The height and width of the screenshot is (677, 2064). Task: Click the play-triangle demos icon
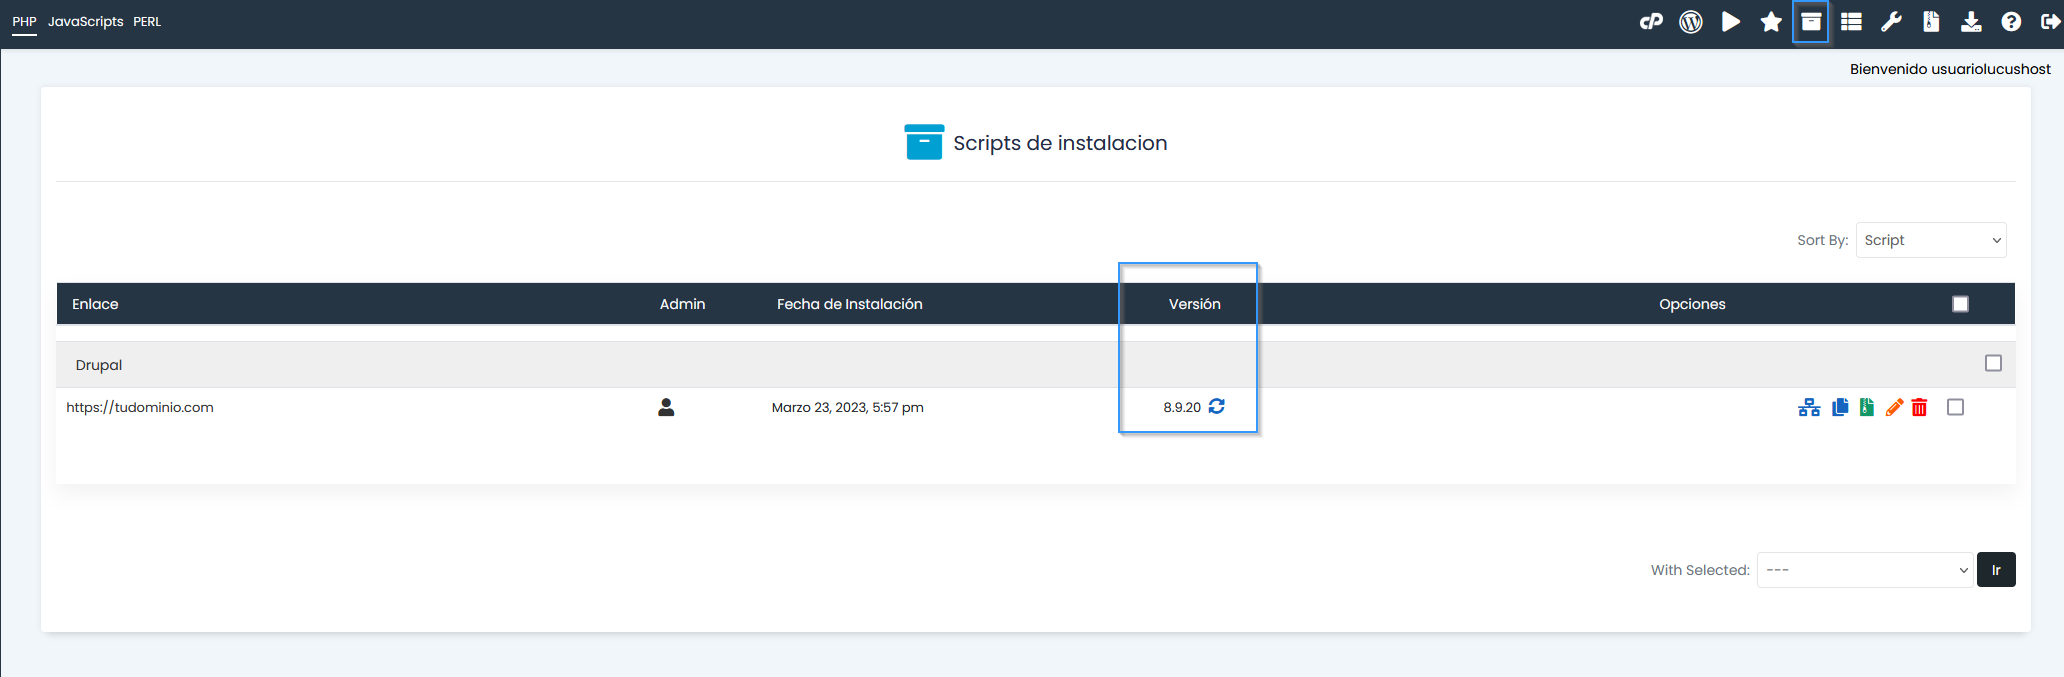1731,22
